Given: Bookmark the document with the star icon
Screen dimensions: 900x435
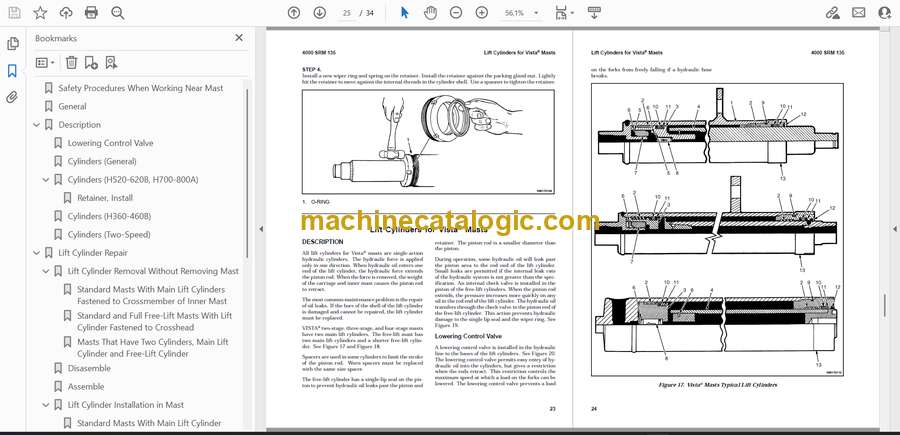Looking at the screenshot, I should (40, 13).
